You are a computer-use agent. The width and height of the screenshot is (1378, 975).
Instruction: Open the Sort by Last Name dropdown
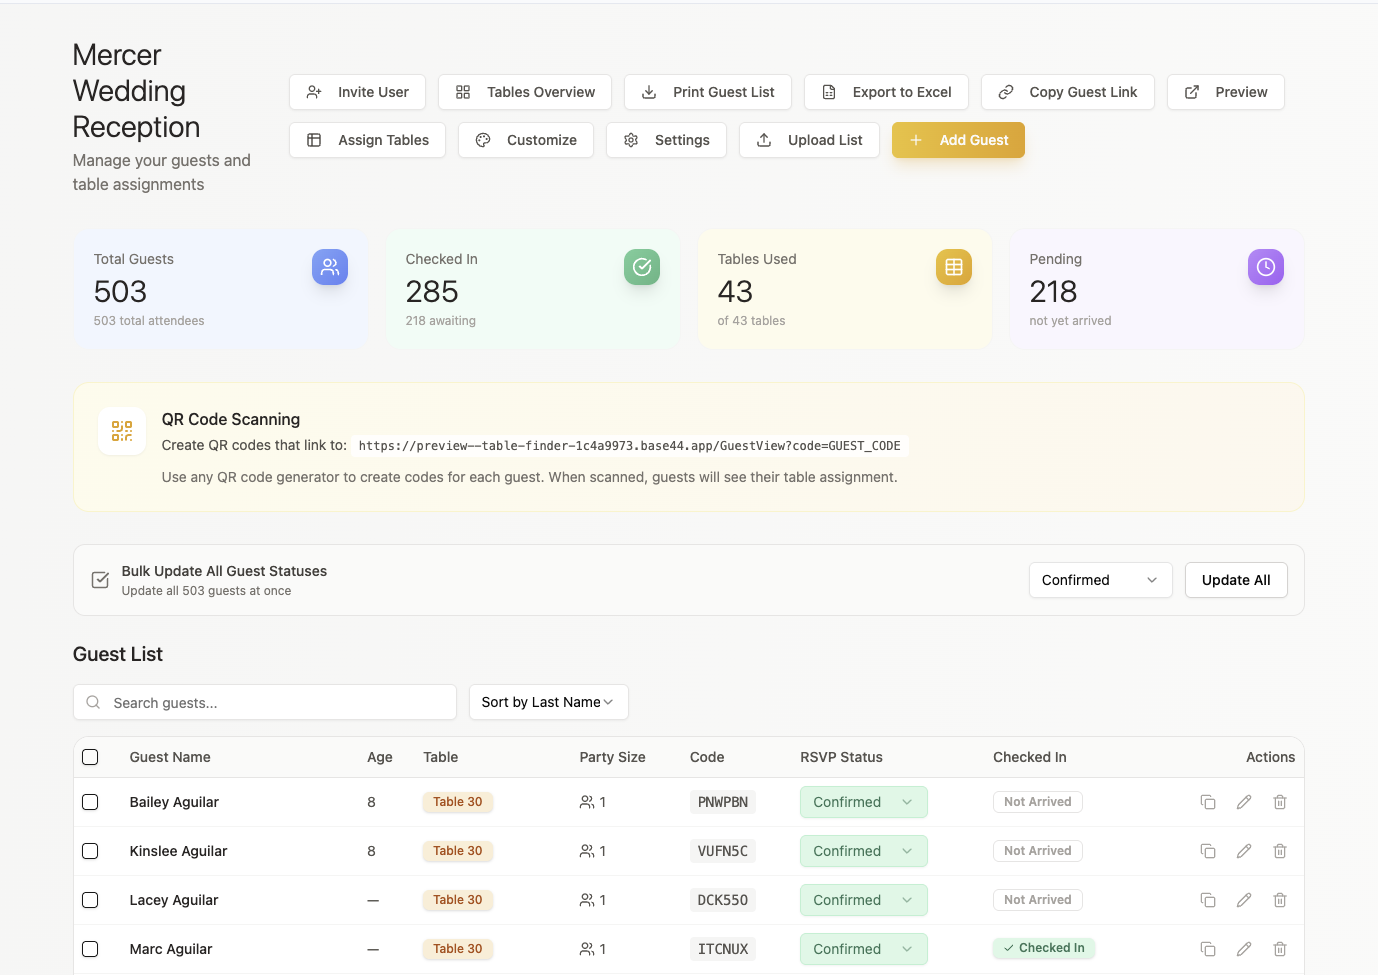(x=548, y=702)
